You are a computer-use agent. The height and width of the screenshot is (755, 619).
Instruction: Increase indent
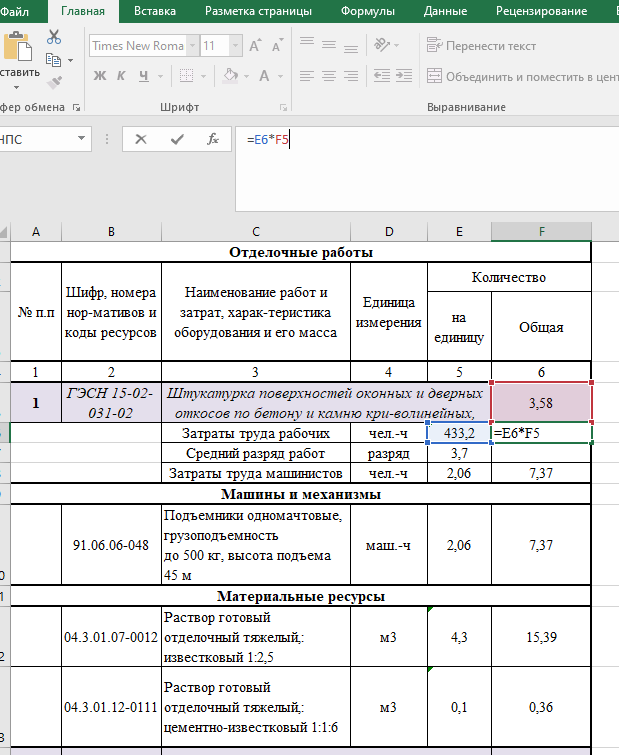(404, 76)
